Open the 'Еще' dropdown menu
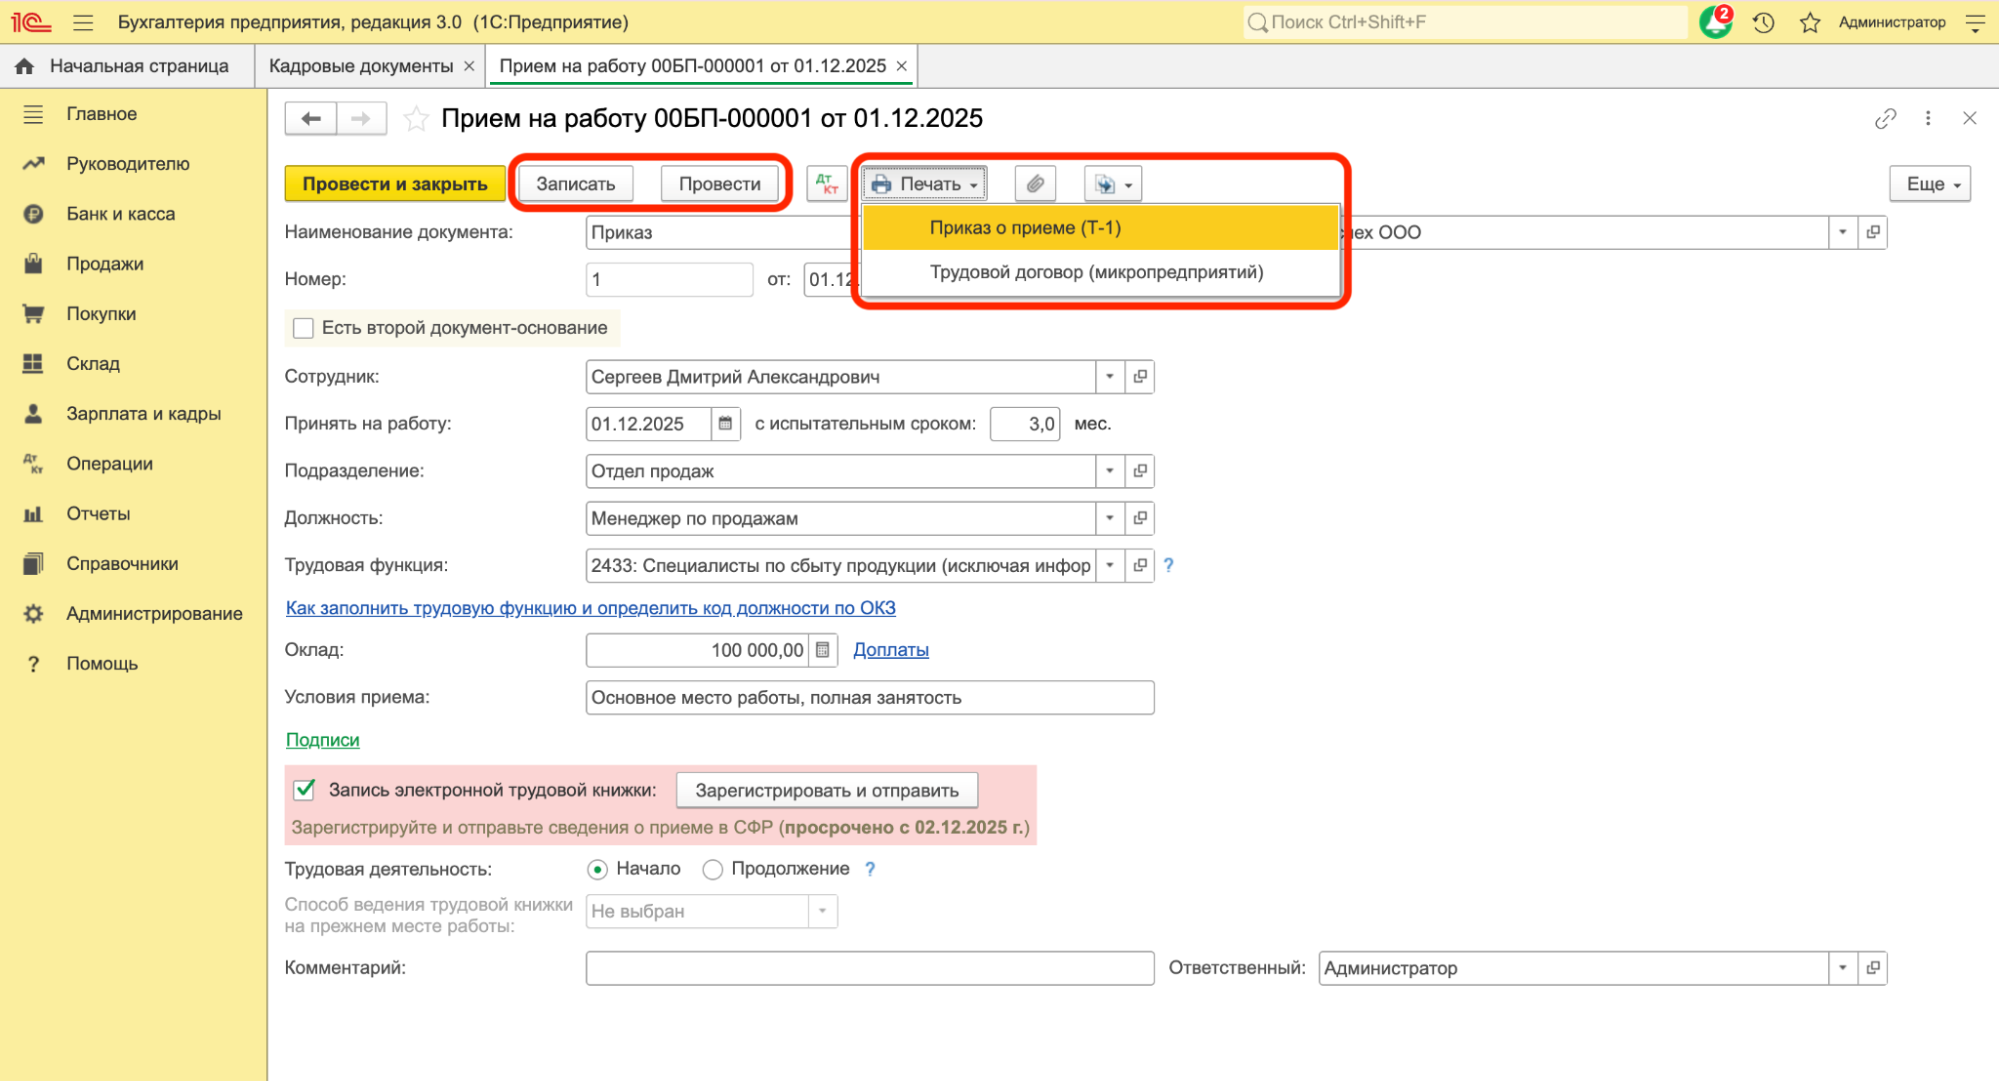 (x=1929, y=184)
